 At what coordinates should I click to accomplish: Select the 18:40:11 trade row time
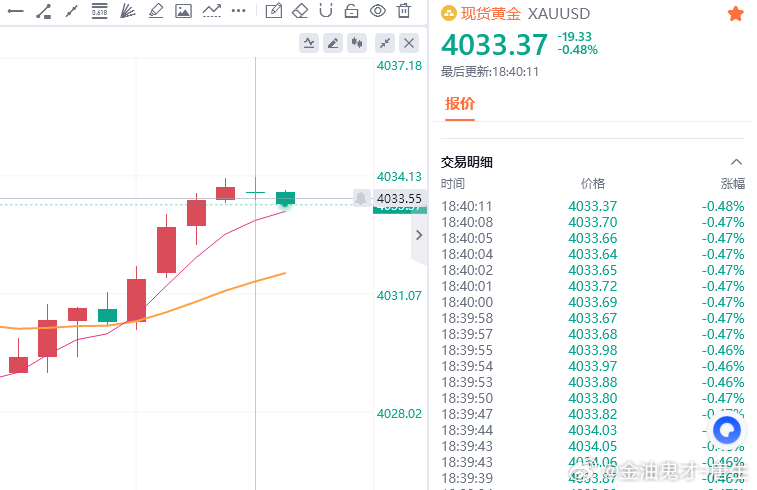point(467,206)
